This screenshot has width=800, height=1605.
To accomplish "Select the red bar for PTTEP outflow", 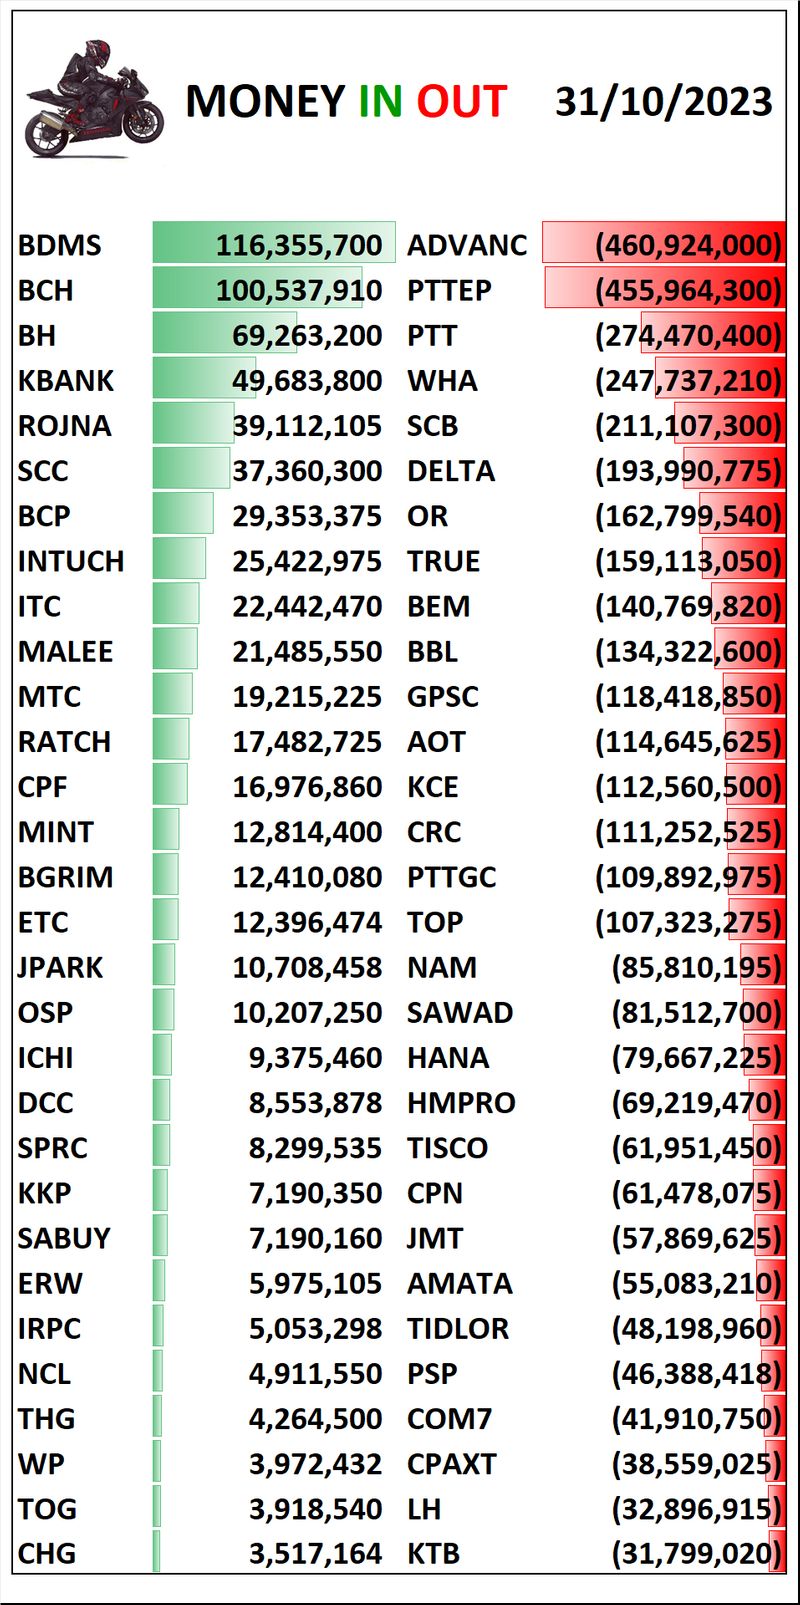I will pyautogui.click(x=664, y=290).
